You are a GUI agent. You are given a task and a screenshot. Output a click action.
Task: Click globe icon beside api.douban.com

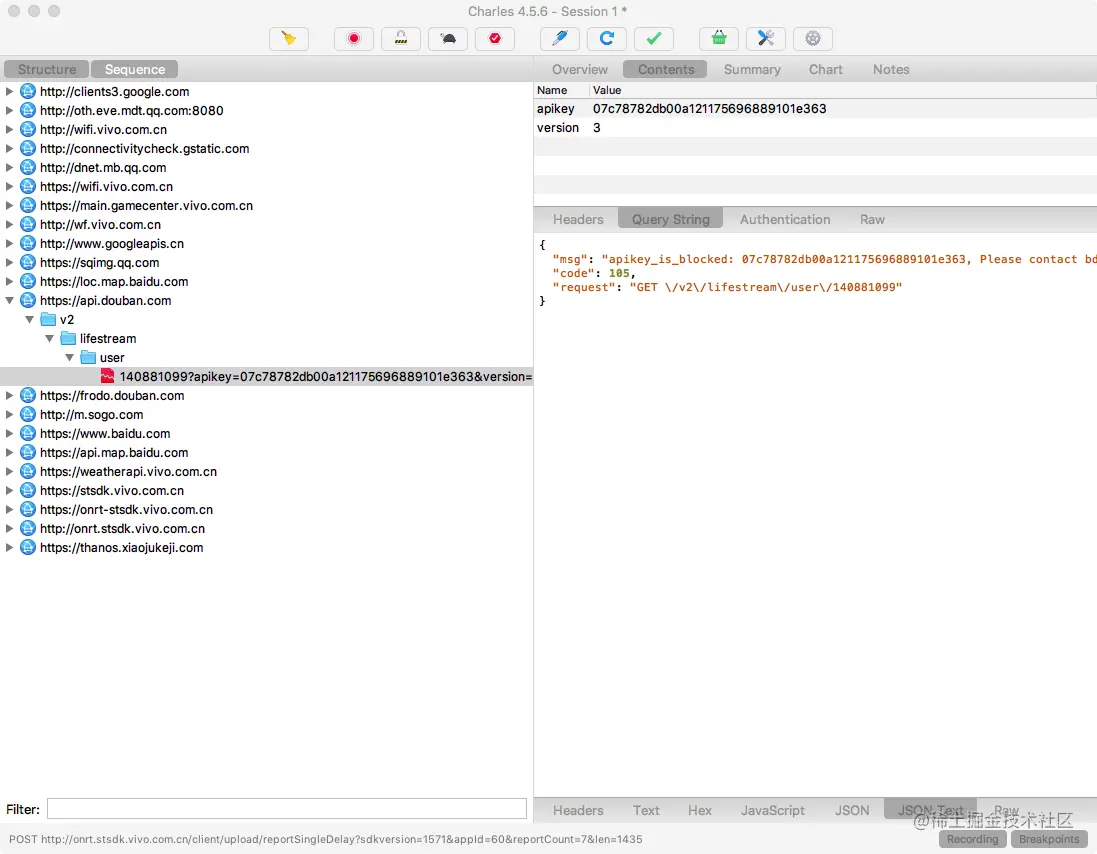pyautogui.click(x=27, y=300)
